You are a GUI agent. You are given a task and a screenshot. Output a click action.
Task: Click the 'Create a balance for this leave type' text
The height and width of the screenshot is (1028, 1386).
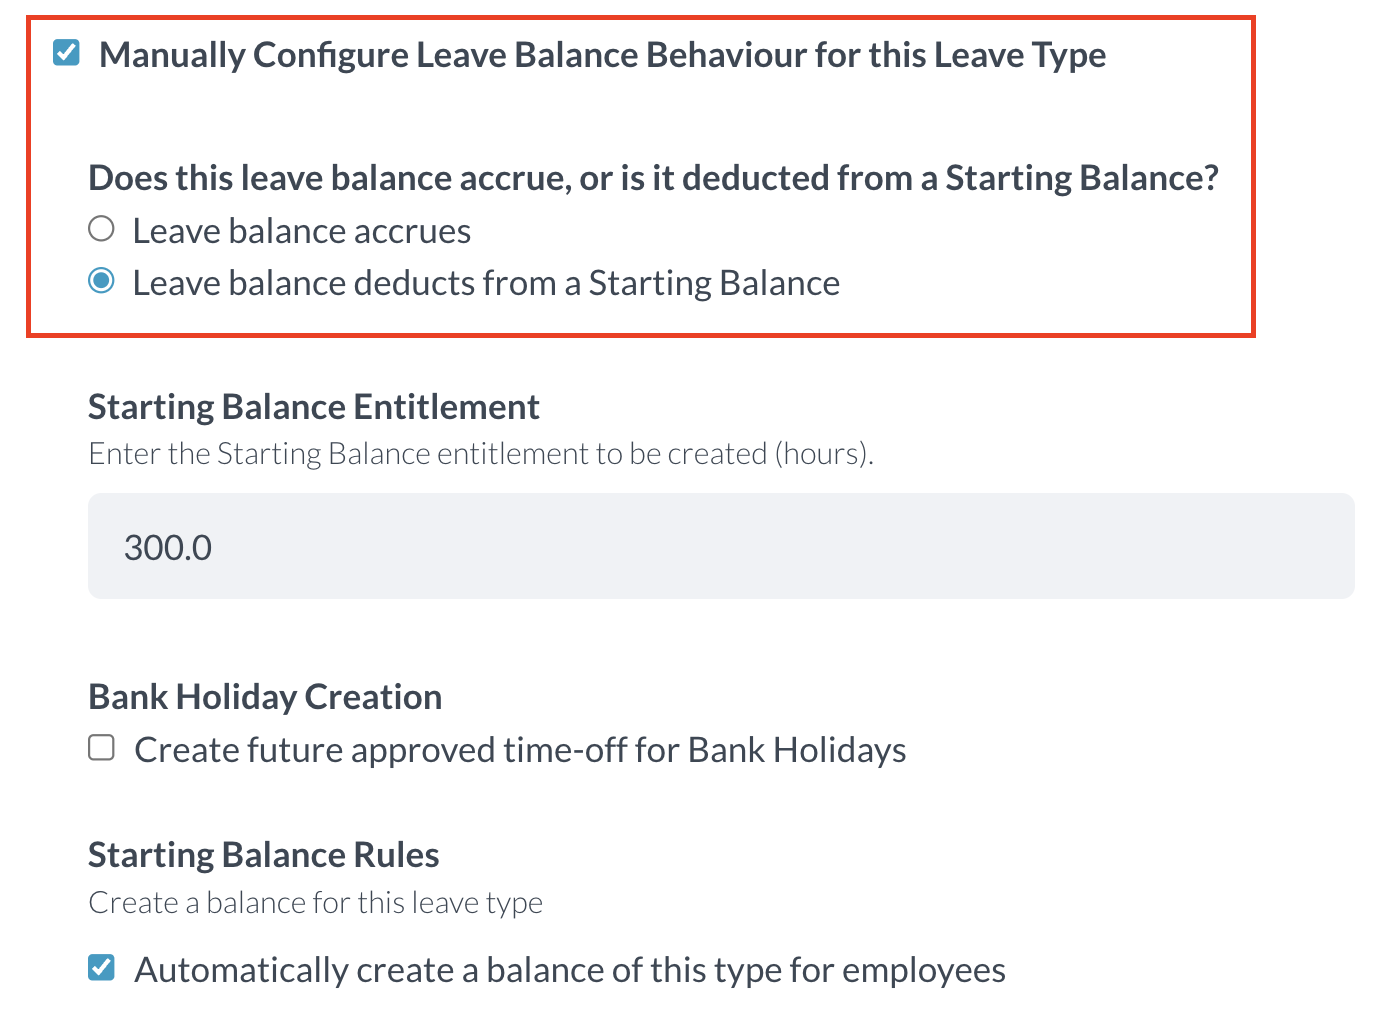315,903
